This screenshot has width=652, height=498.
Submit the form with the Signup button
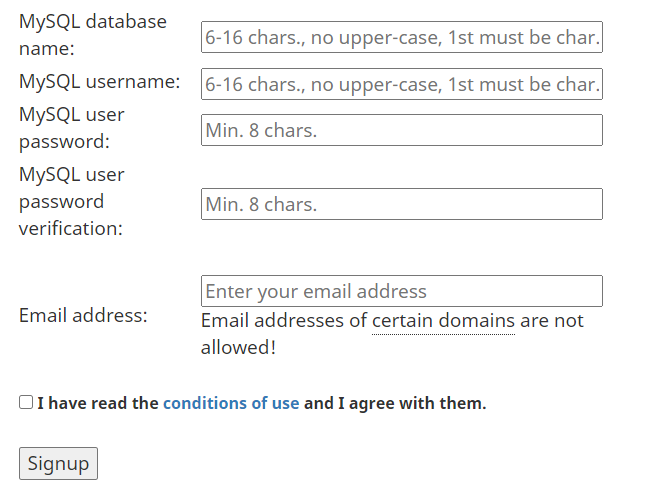(58, 463)
